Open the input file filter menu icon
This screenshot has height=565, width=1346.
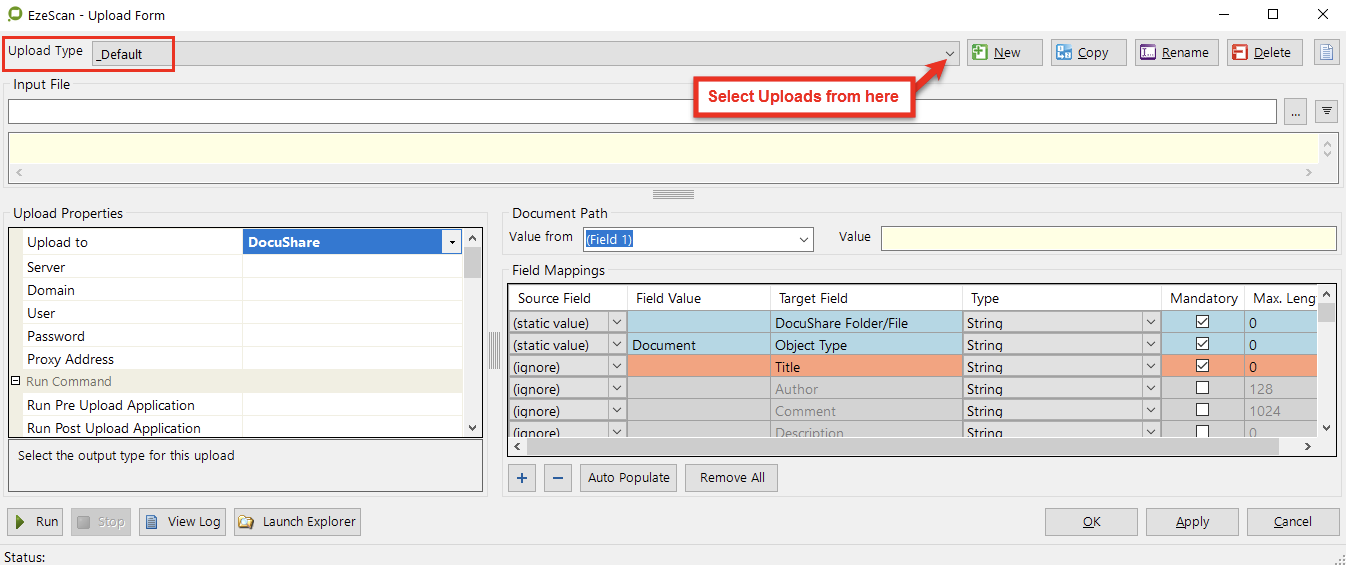(x=1327, y=112)
